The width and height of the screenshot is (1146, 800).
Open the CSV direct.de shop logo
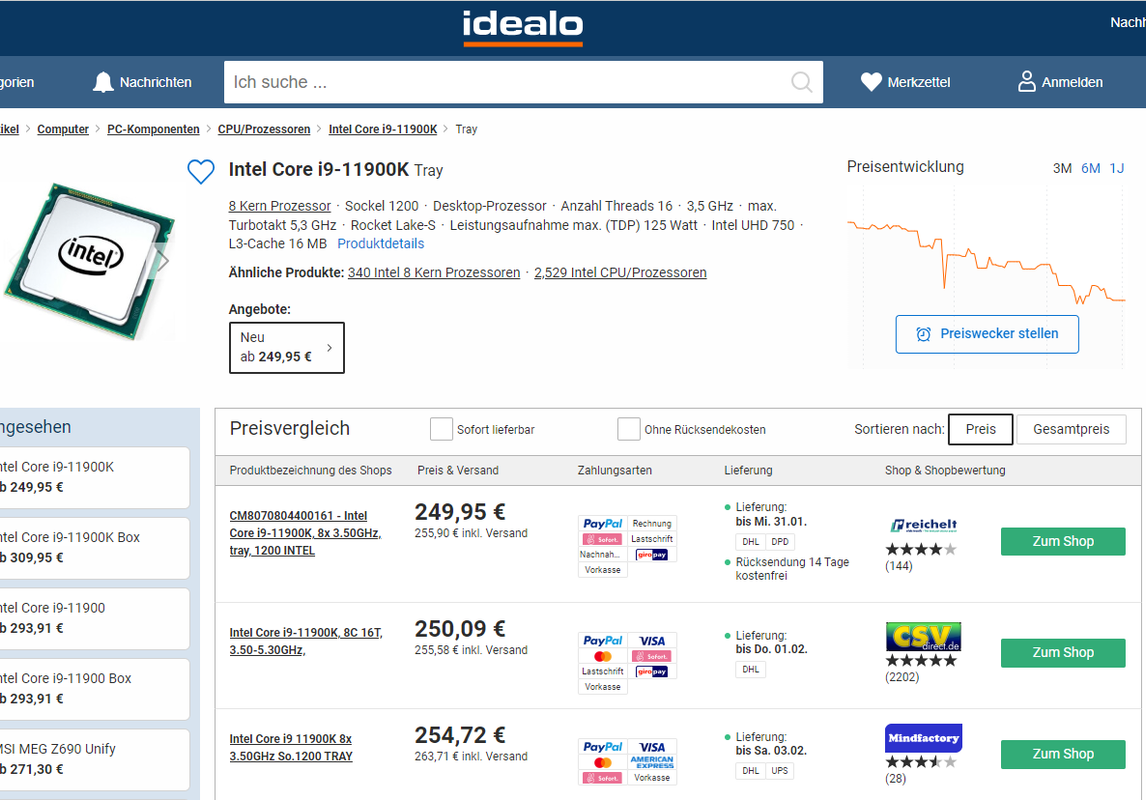[923, 636]
